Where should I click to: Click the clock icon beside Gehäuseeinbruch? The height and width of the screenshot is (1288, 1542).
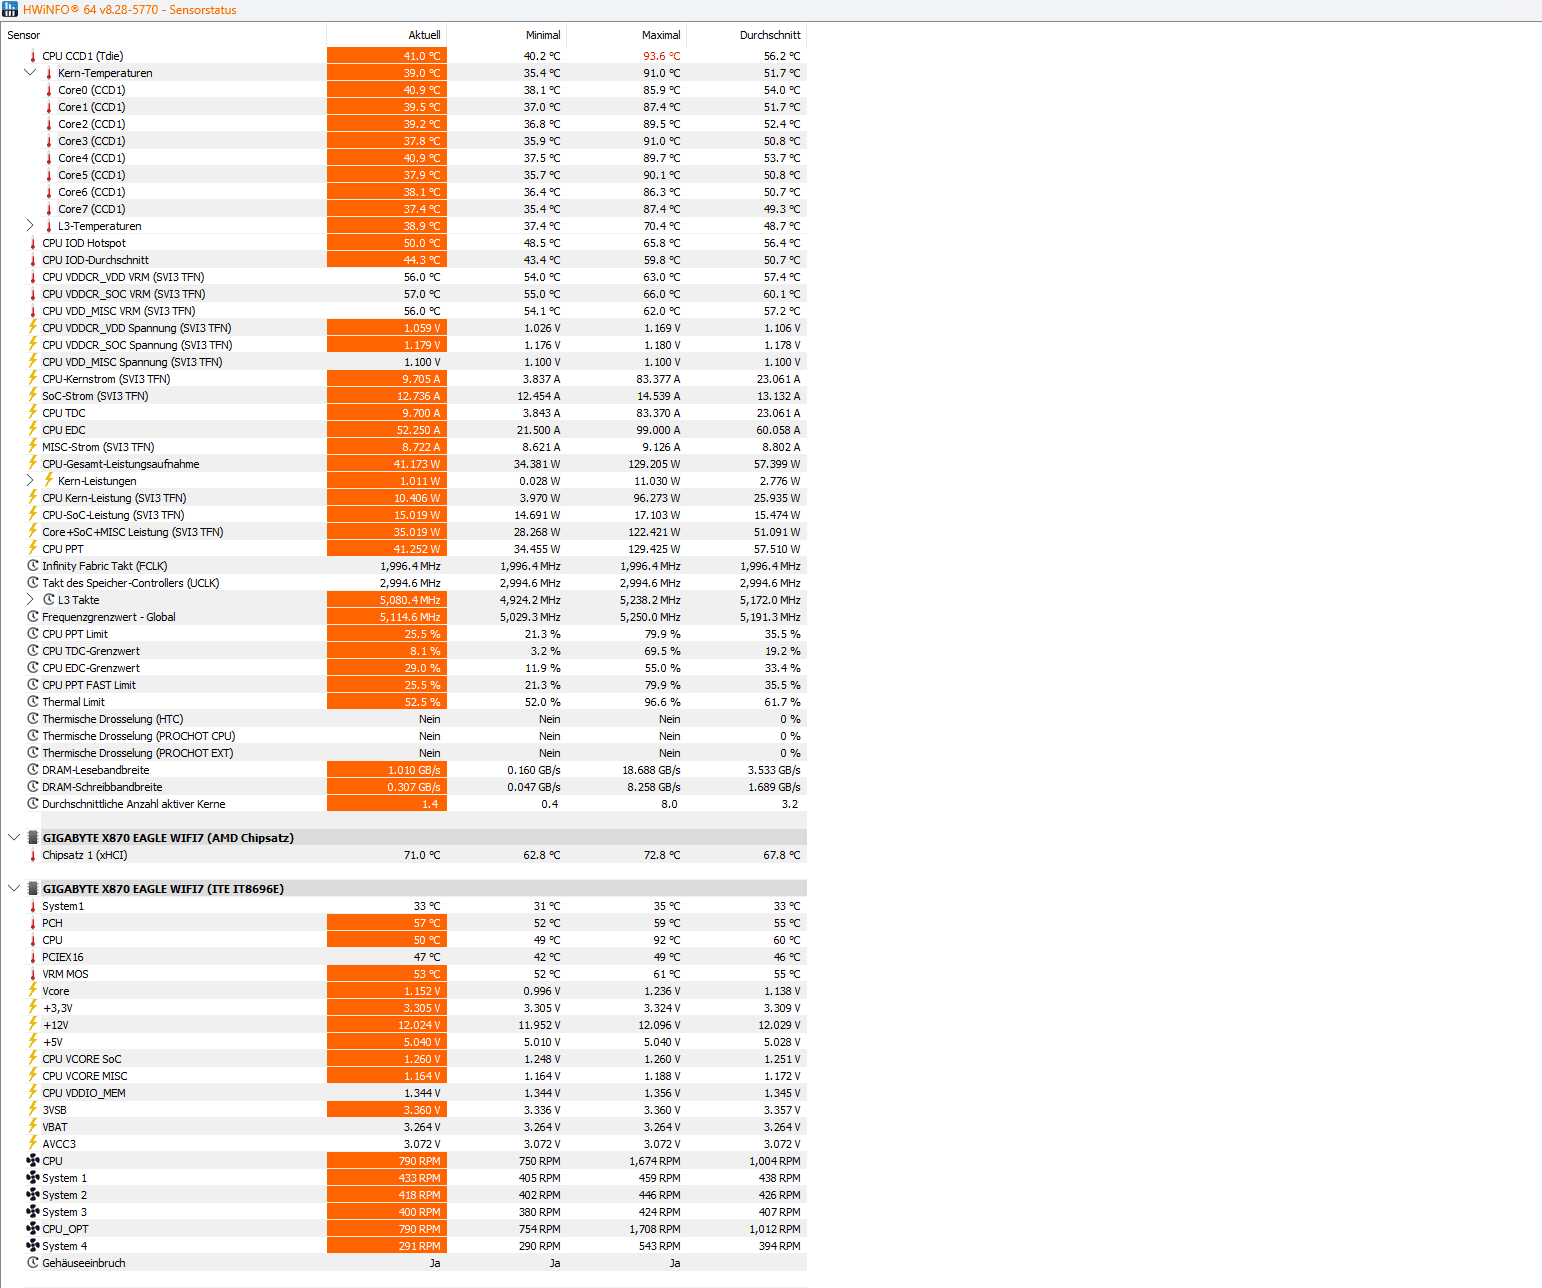click(x=33, y=1263)
